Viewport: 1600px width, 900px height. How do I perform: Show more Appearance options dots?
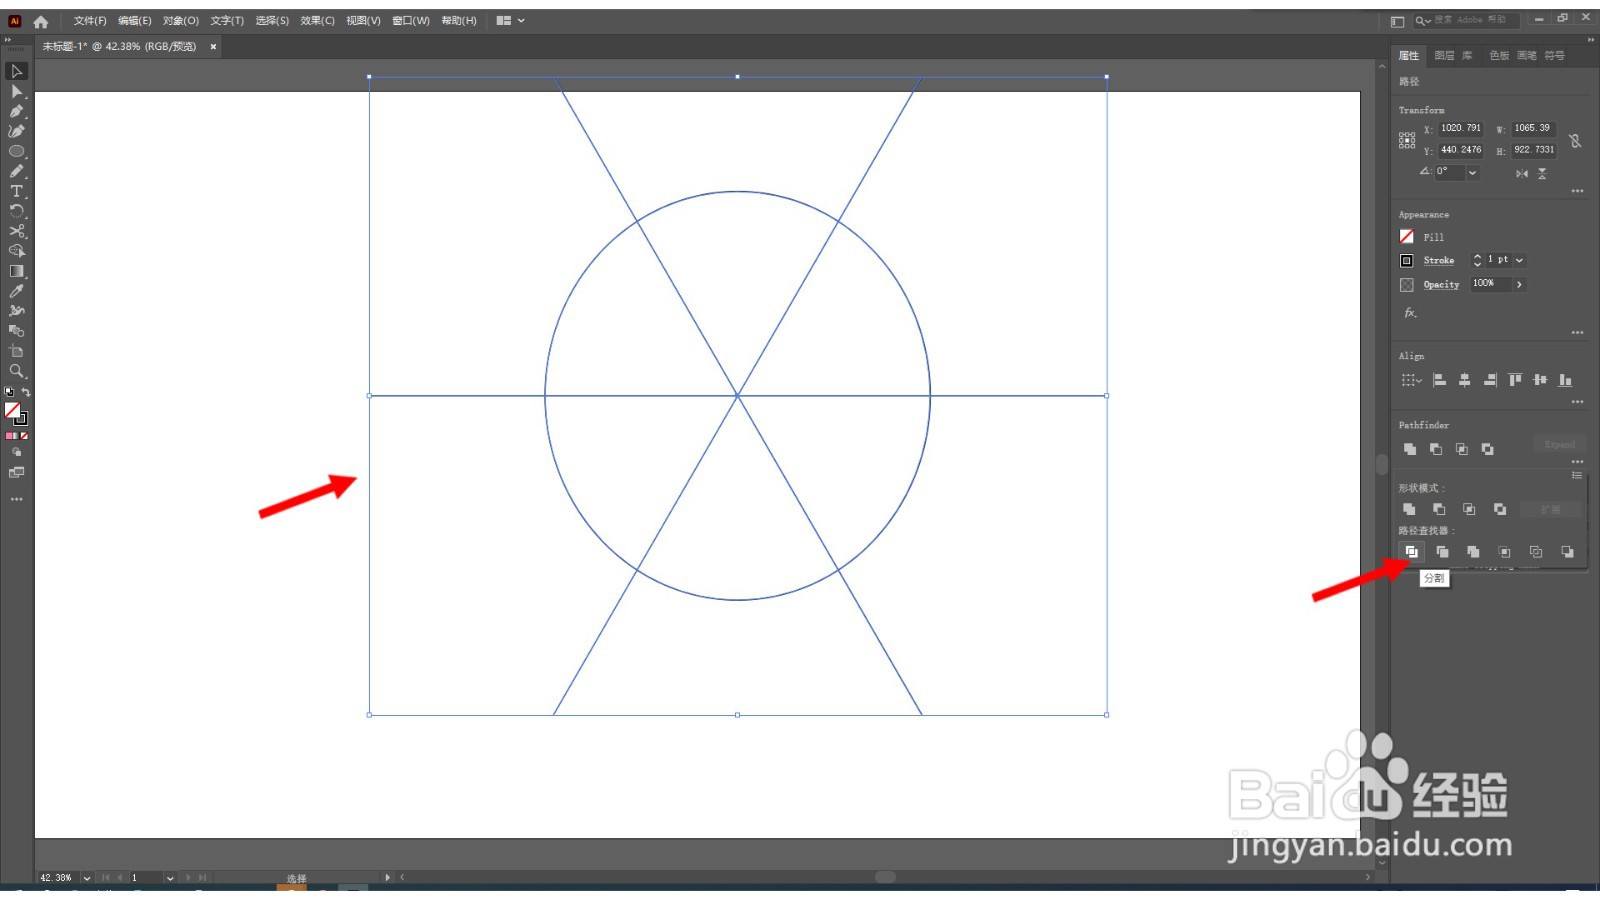1577,332
